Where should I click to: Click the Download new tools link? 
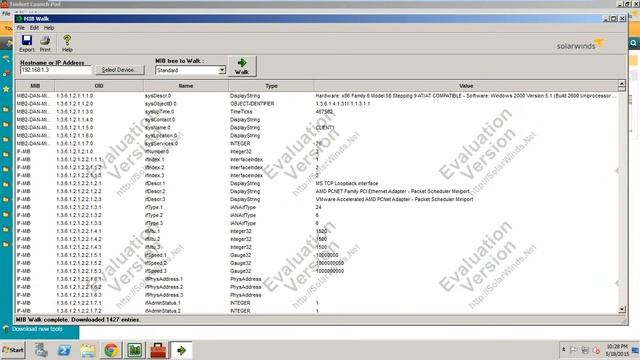(37, 329)
